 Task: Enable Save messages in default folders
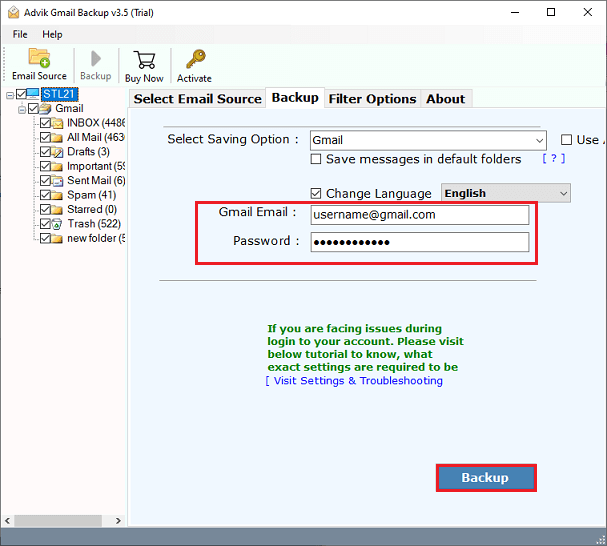tap(316, 159)
